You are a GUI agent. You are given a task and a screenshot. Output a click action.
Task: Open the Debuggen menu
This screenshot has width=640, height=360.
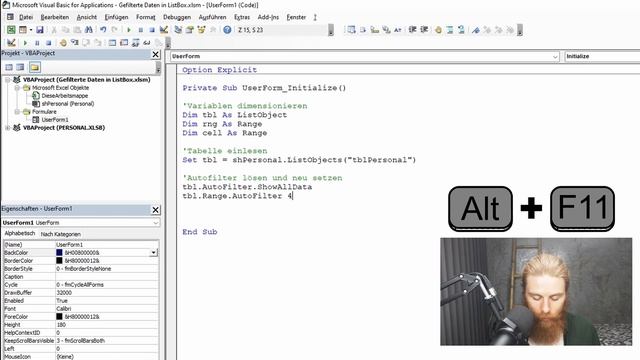pos(177,17)
